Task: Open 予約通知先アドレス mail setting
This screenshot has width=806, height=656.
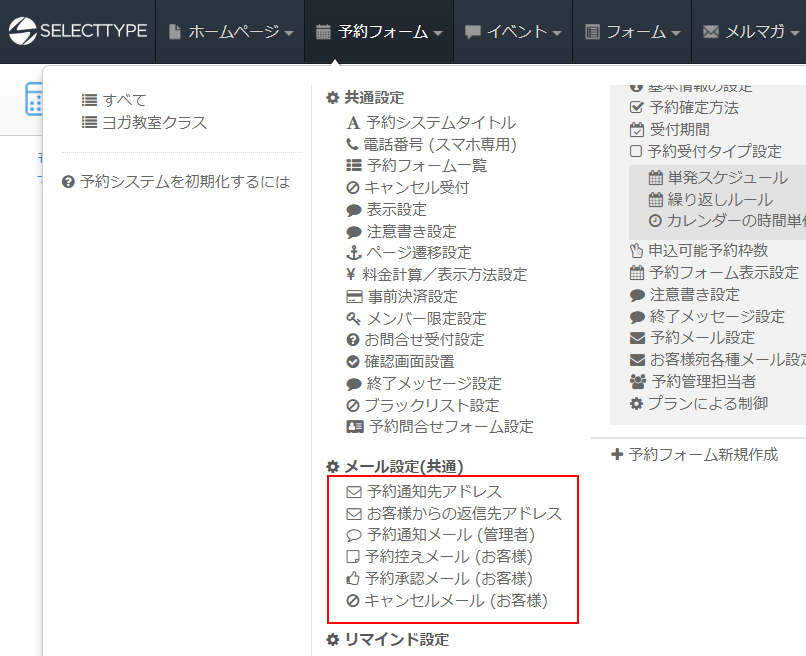Action: (434, 492)
